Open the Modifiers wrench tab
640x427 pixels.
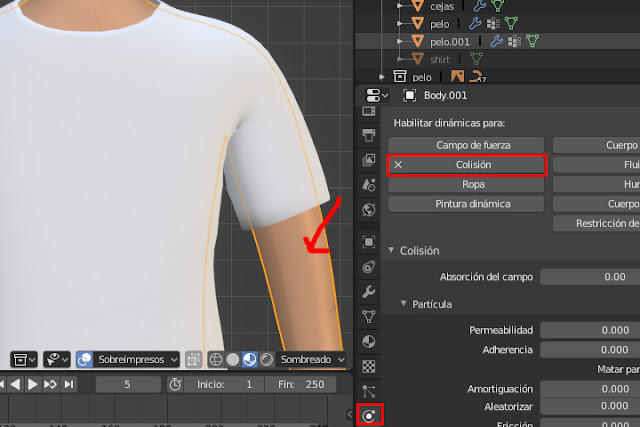click(x=369, y=291)
